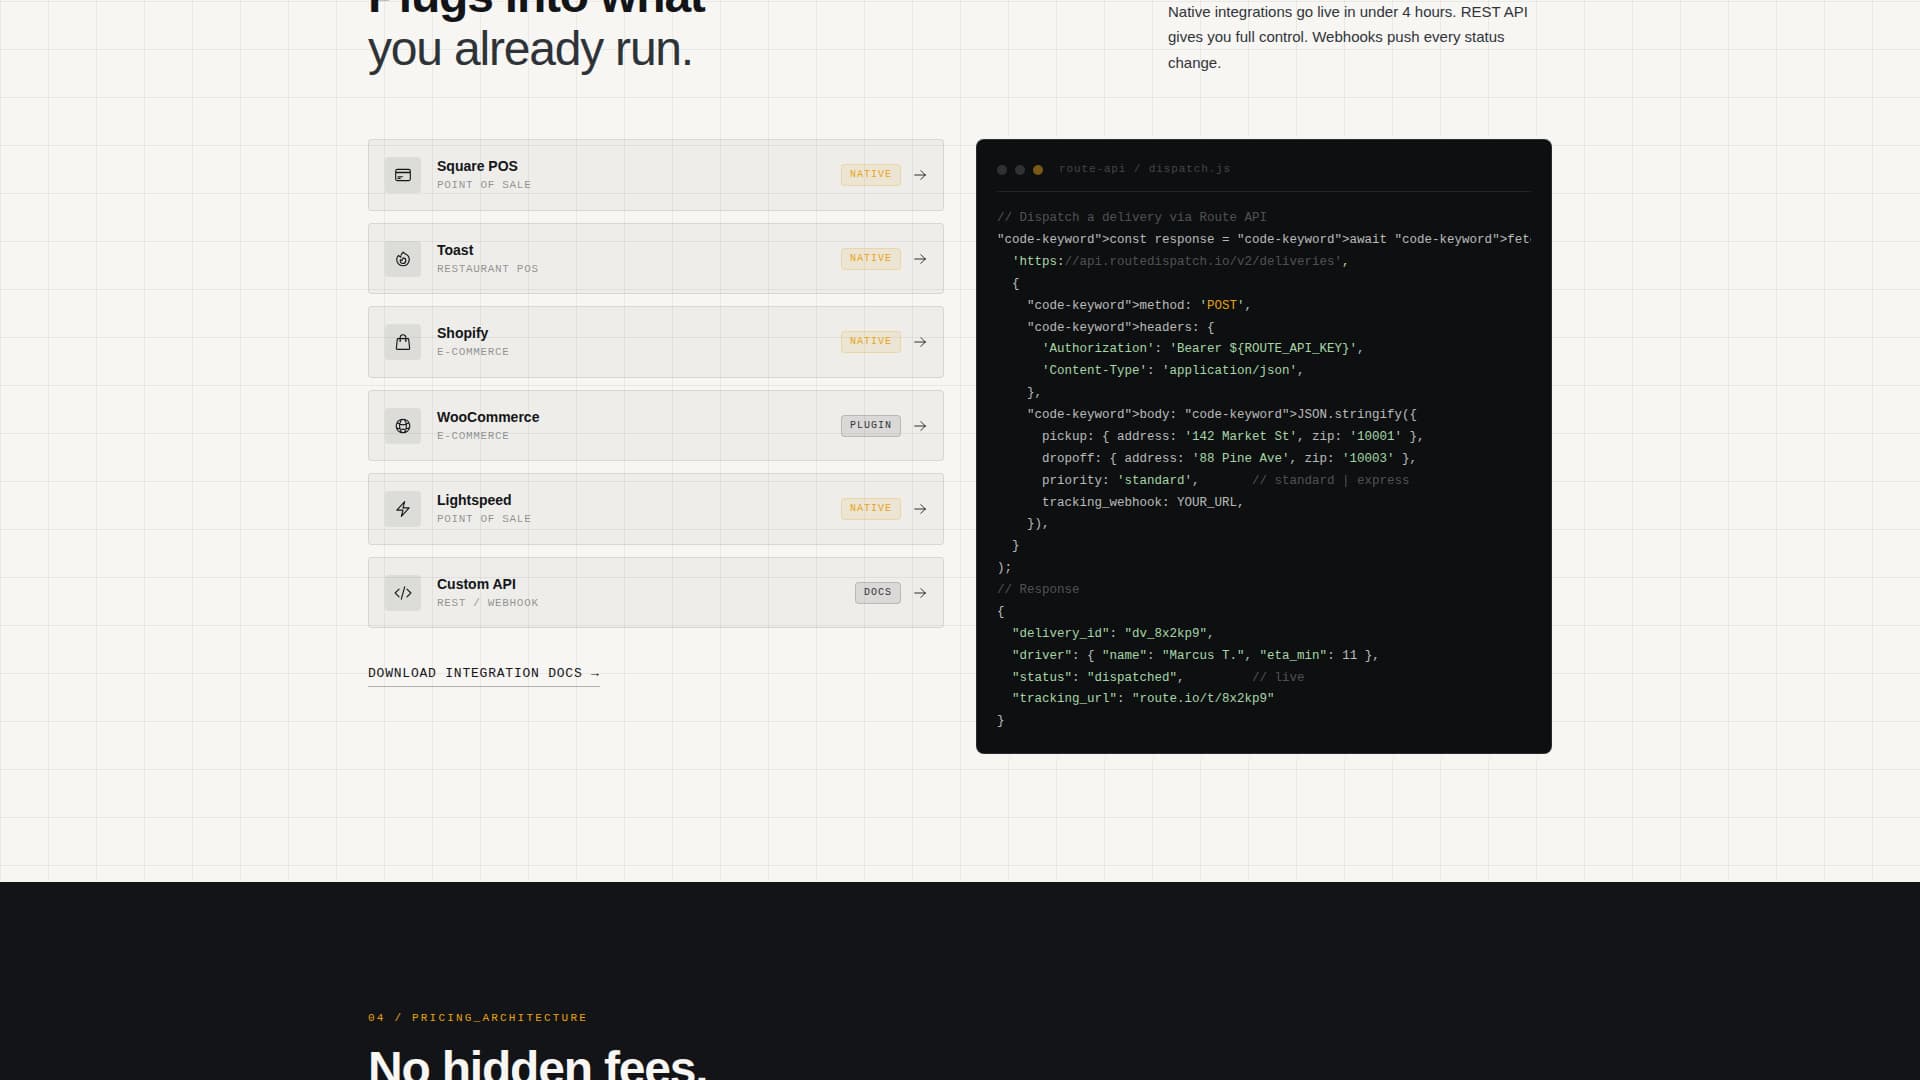The width and height of the screenshot is (1920, 1080).
Task: Click the DOCS badge on Custom API
Action: click(877, 592)
